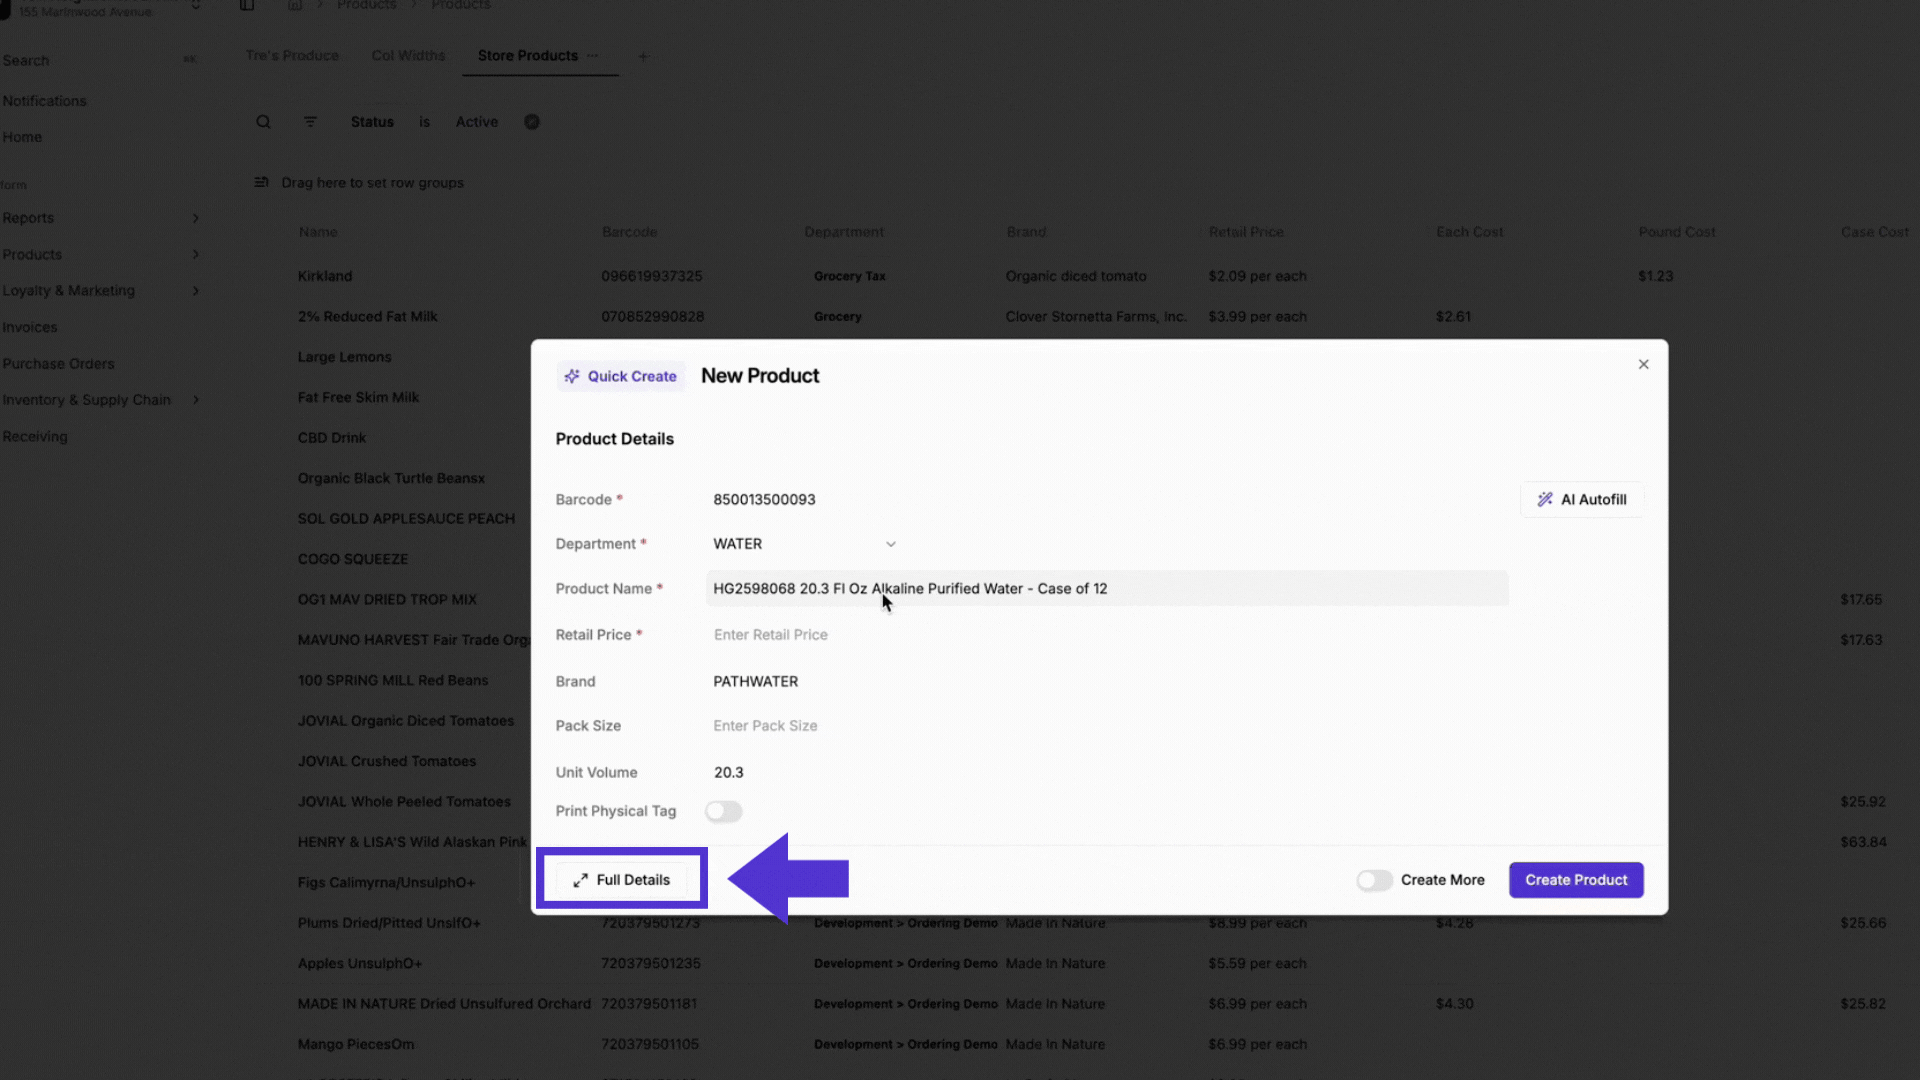
Task: Open the filter lines icon
Action: [x=310, y=122]
